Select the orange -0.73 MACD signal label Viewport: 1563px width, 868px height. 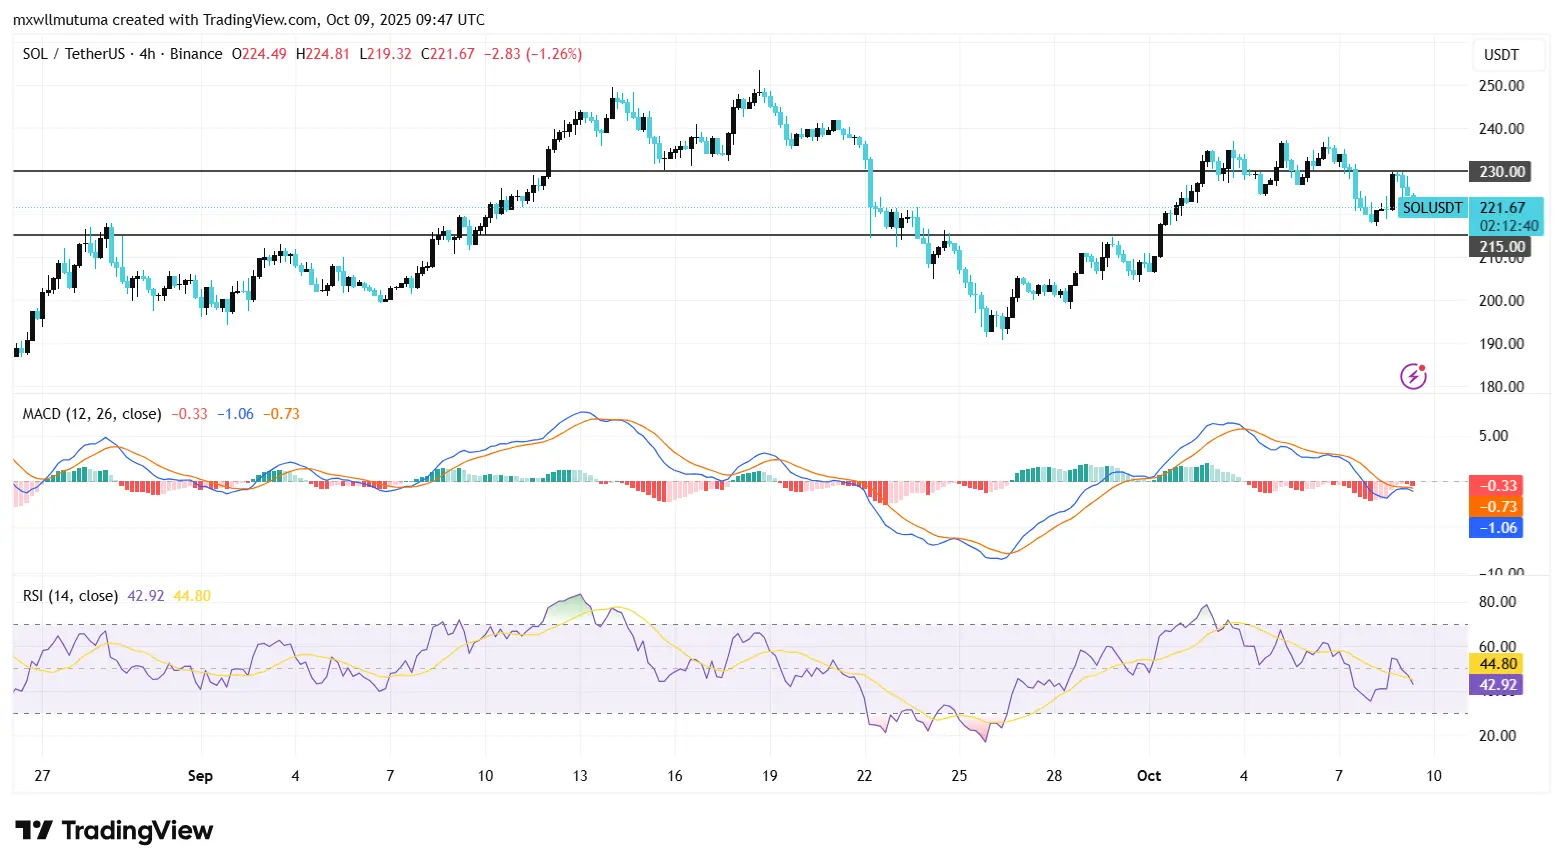(1496, 507)
